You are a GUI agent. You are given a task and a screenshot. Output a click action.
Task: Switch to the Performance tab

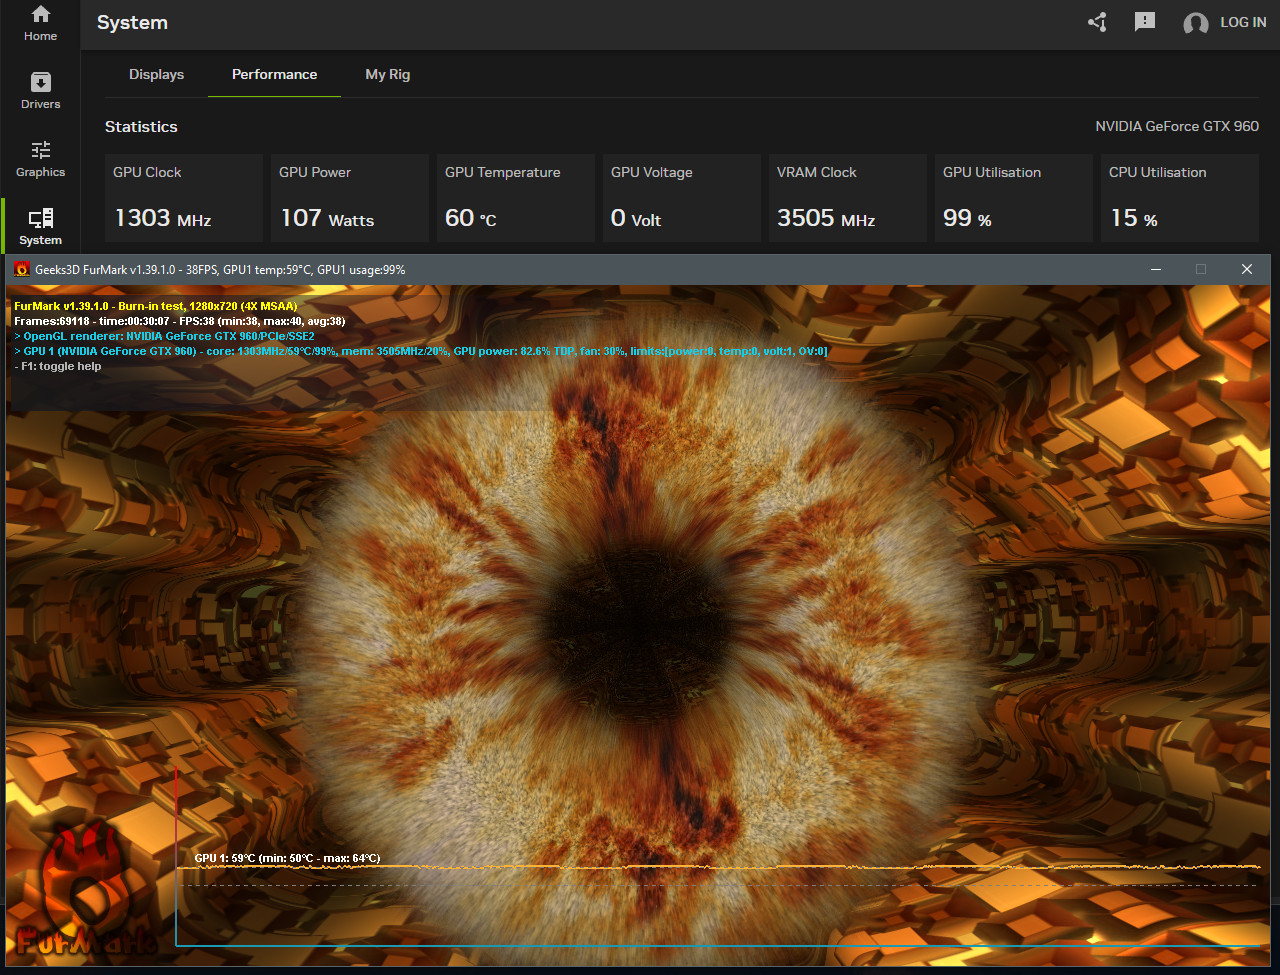point(274,74)
